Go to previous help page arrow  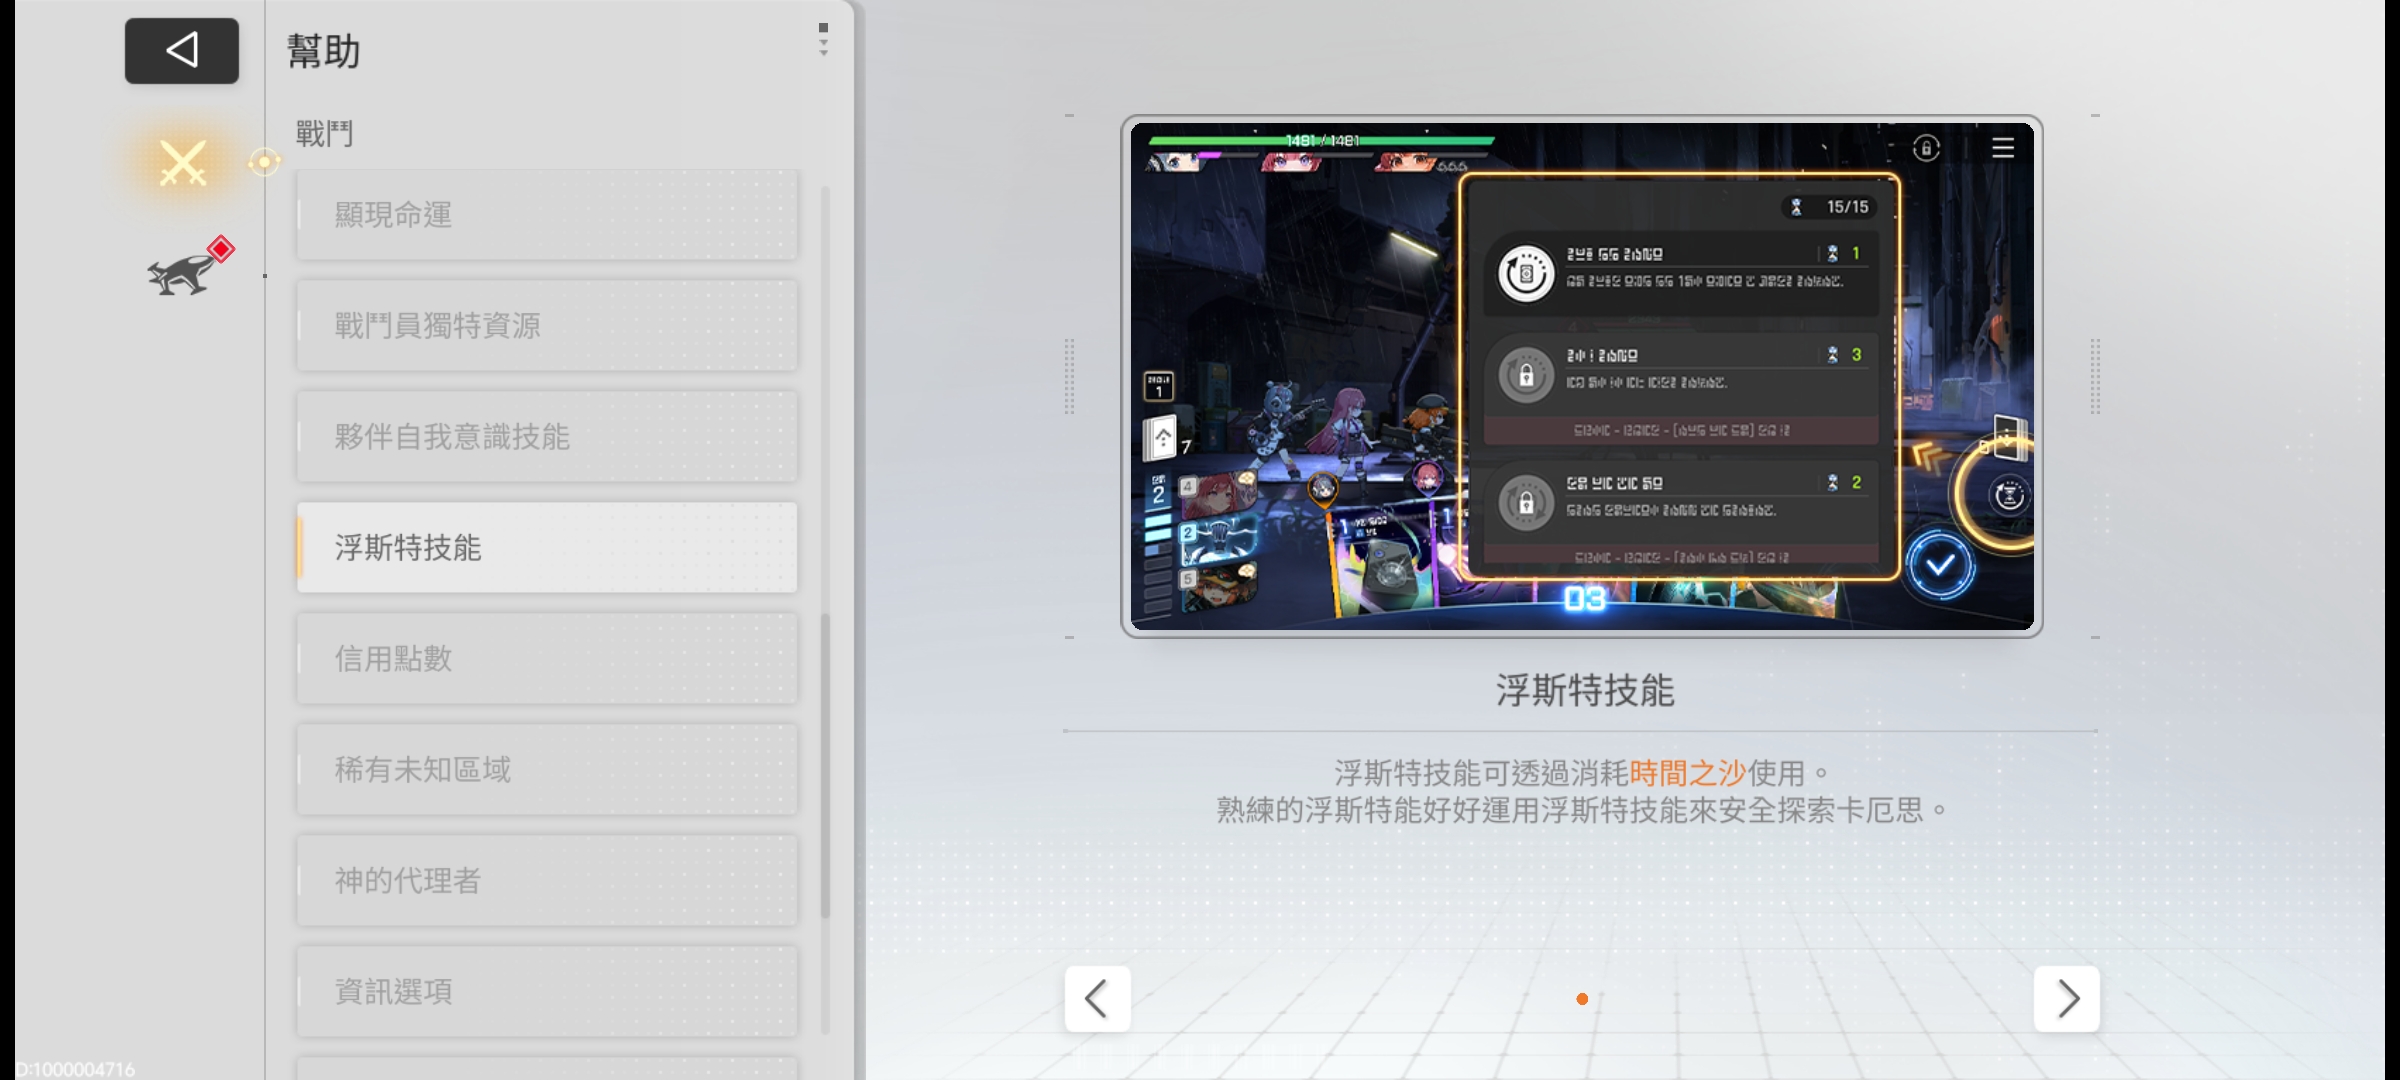point(1097,998)
